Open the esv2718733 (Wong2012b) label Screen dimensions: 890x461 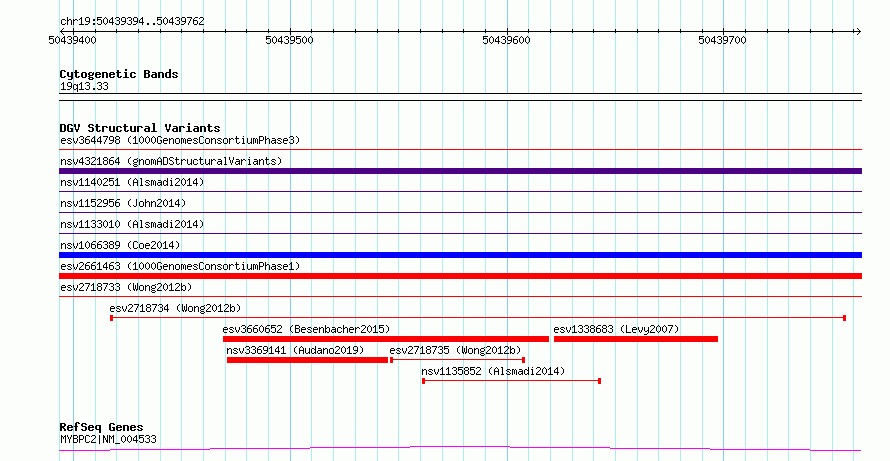pyautogui.click(x=126, y=287)
